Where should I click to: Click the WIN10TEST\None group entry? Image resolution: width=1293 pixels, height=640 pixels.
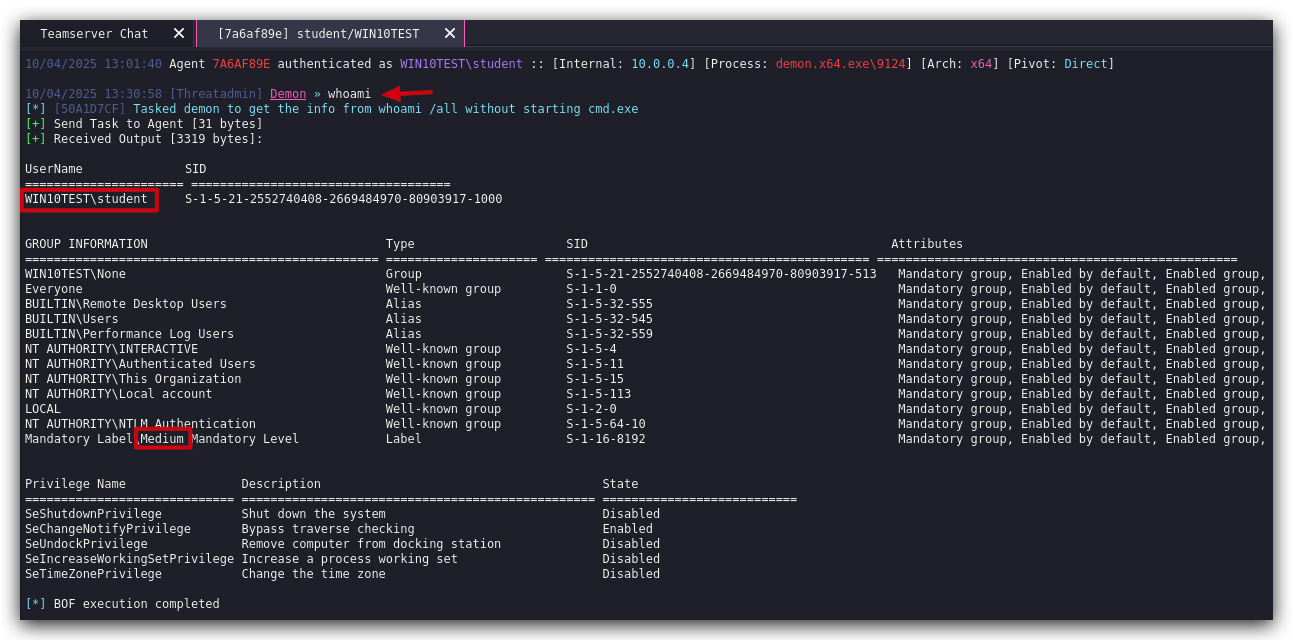tap(76, 274)
